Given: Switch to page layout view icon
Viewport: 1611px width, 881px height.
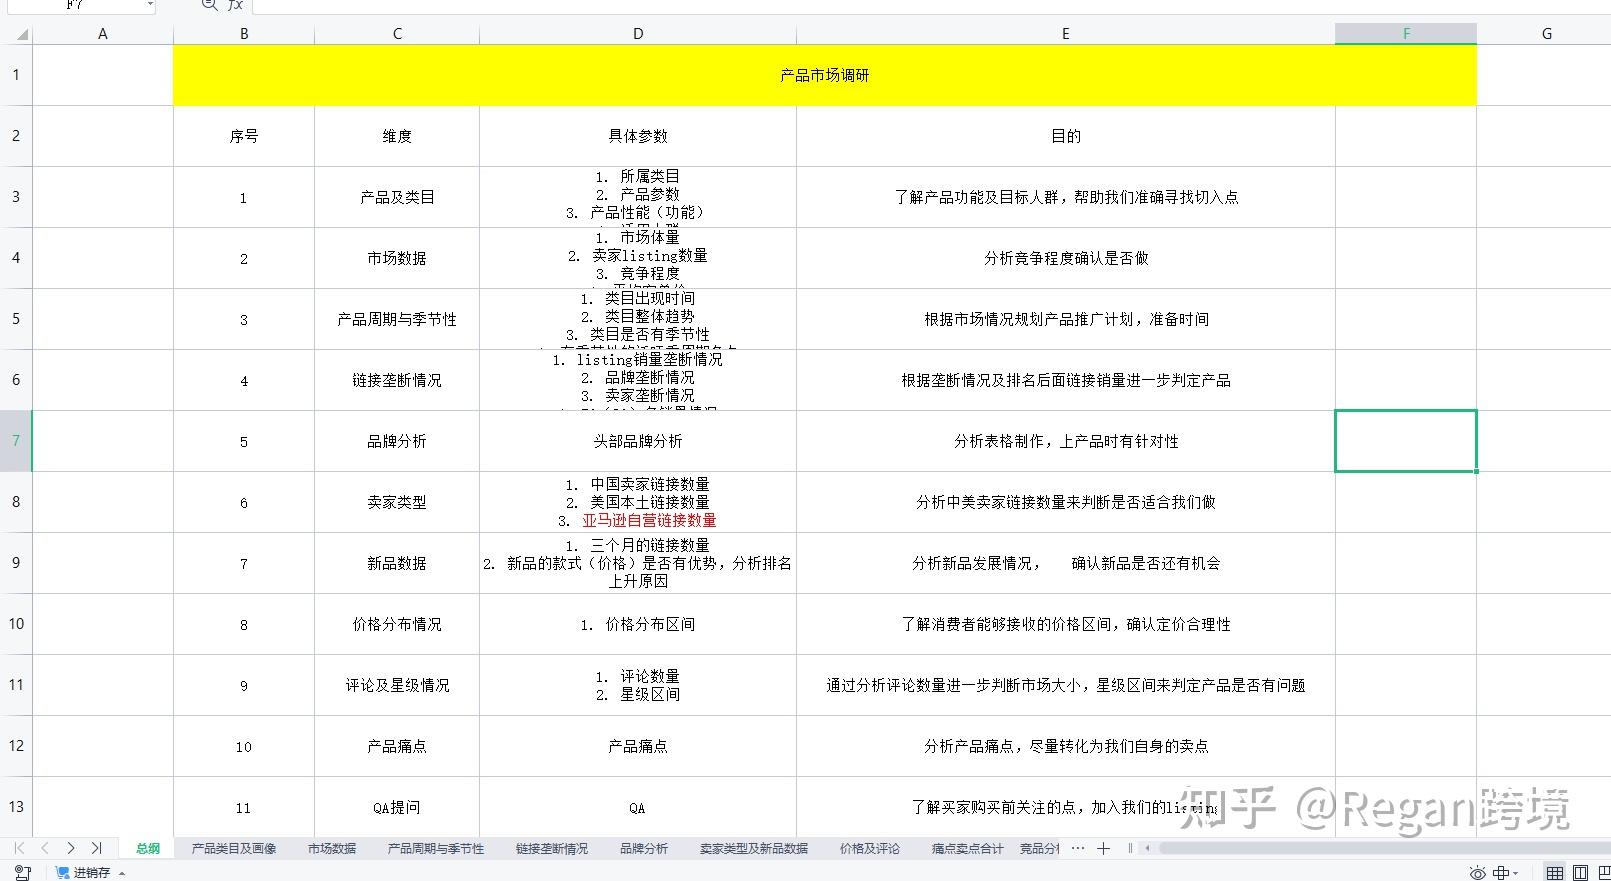Looking at the screenshot, I should 1581,873.
